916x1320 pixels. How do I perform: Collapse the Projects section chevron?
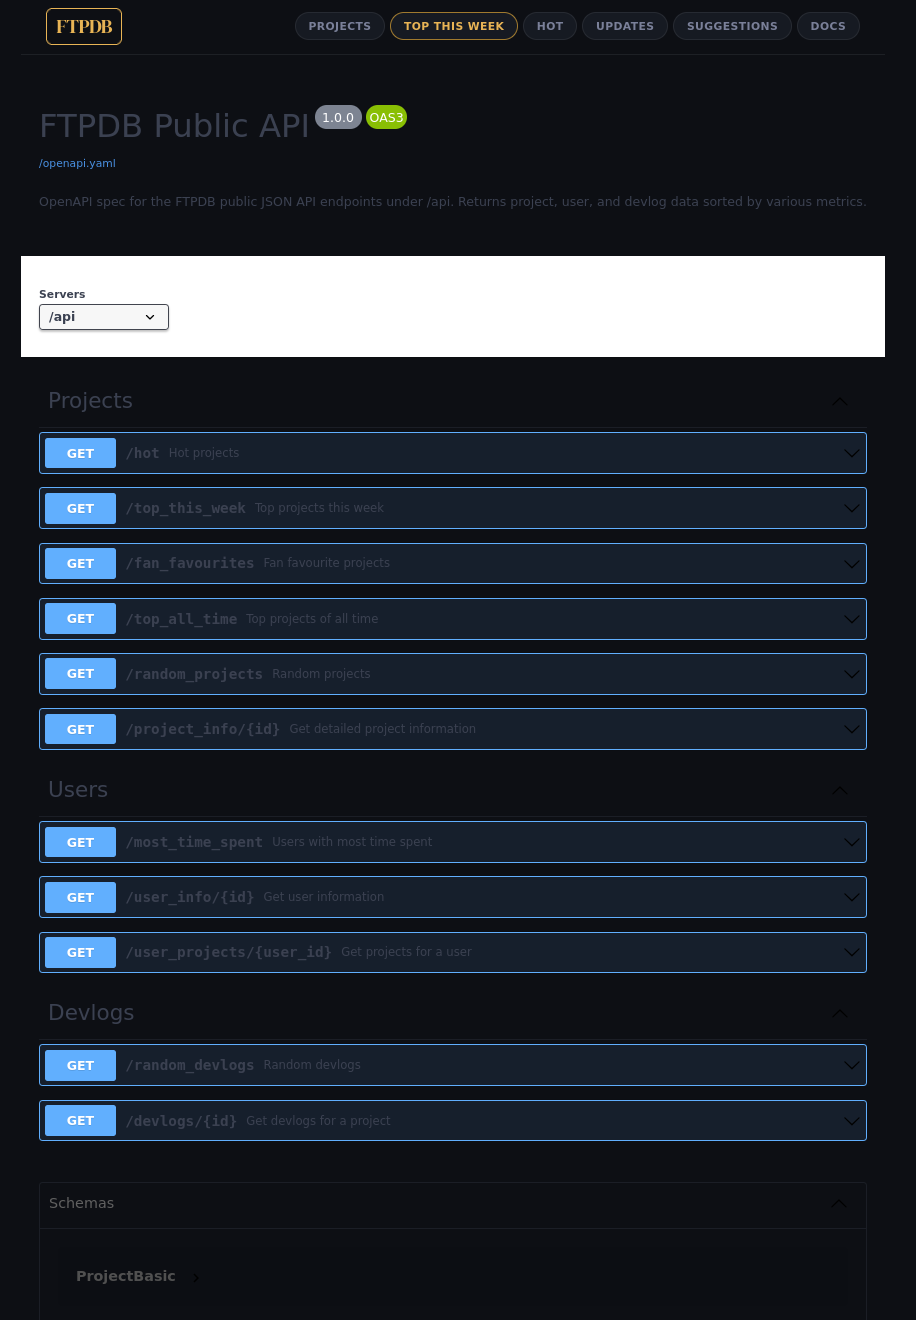(x=840, y=401)
